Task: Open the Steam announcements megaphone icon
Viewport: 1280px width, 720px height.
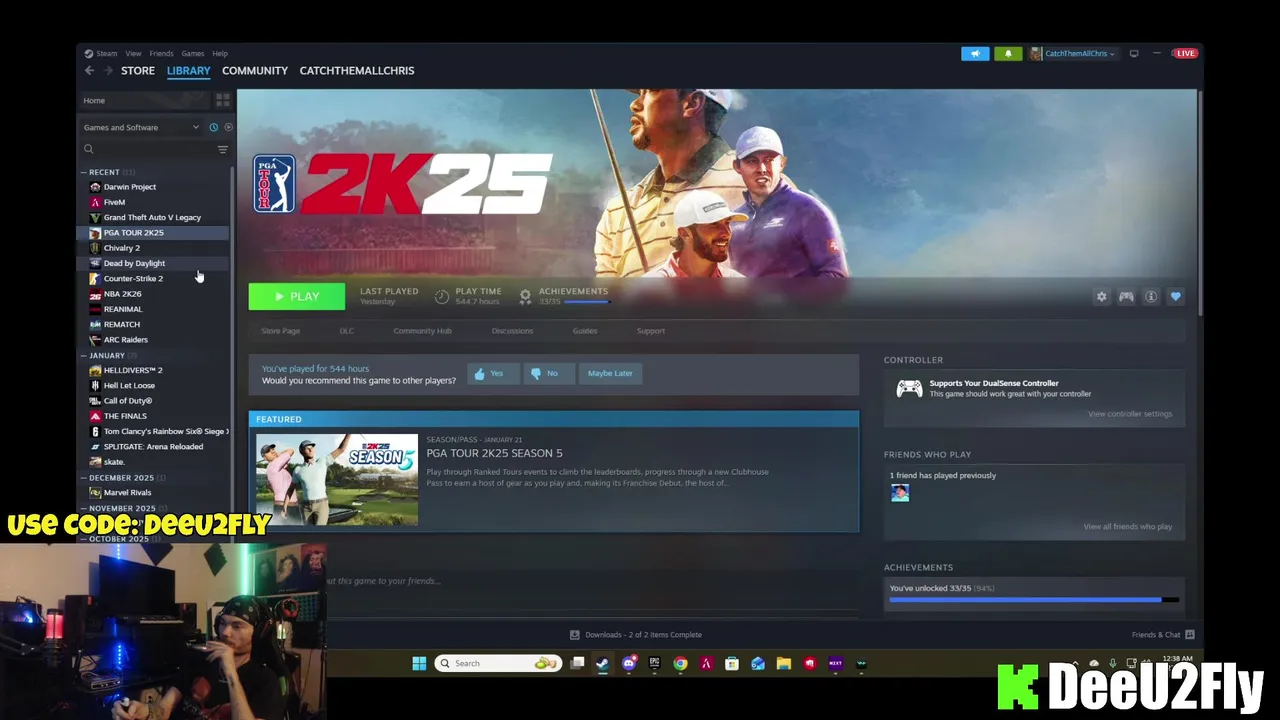Action: click(x=975, y=53)
